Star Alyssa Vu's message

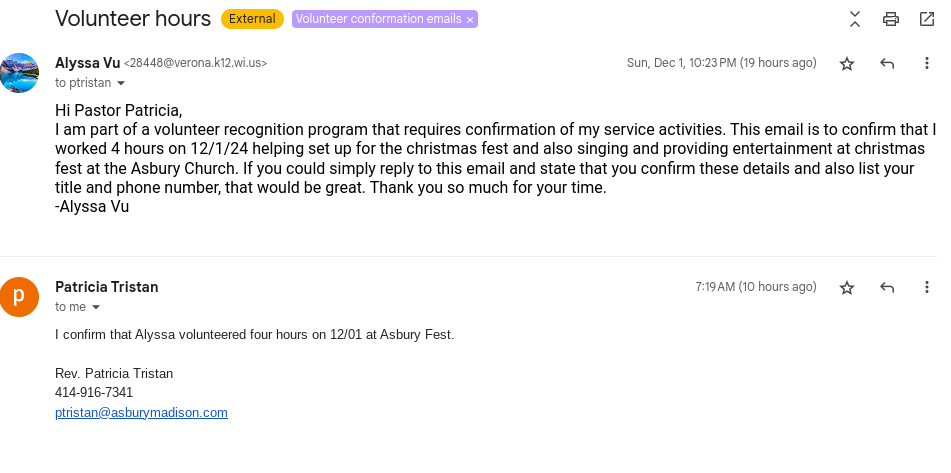tap(847, 63)
